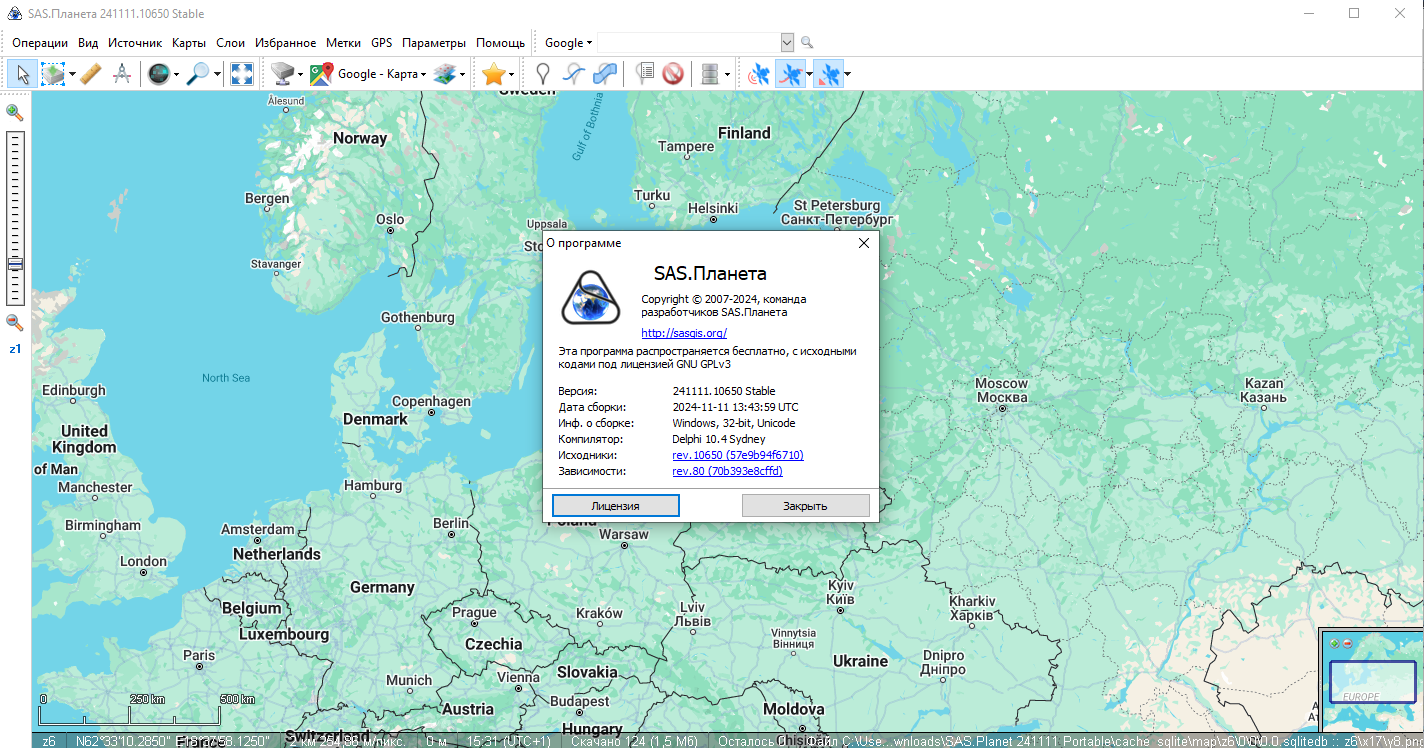Click the vertical zoom slider handle
The width and height of the screenshot is (1424, 748).
coord(15,264)
